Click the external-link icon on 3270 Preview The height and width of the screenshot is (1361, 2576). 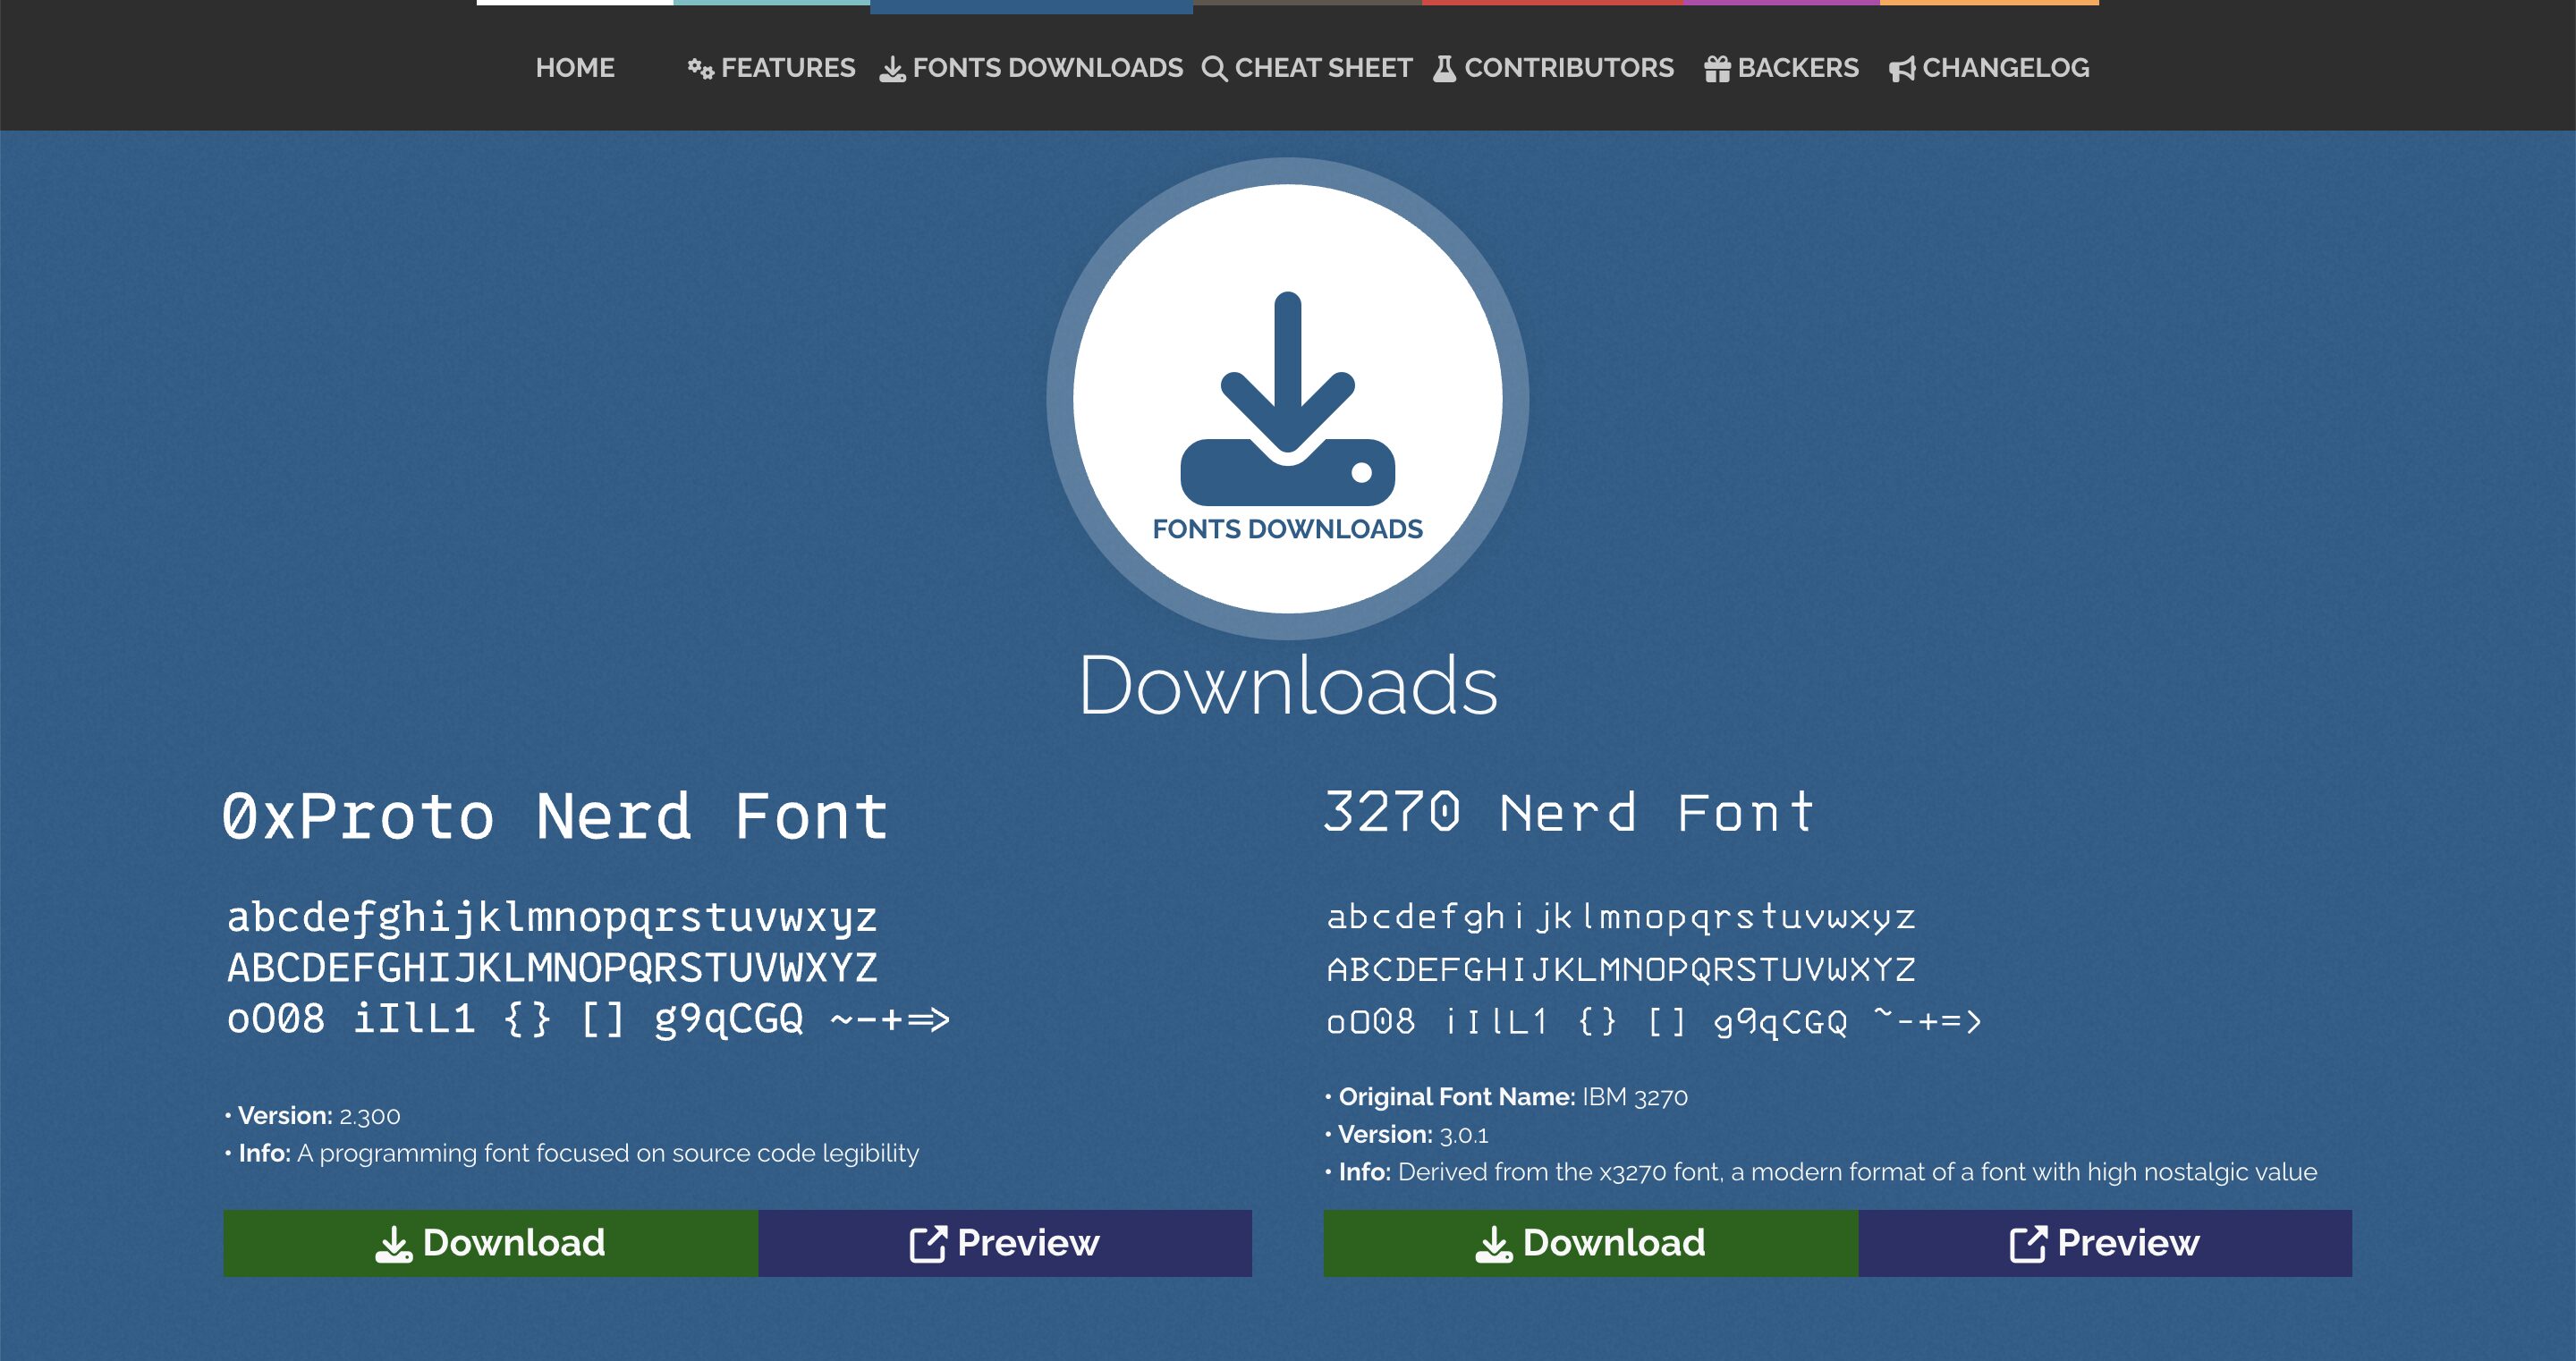pos(2027,1243)
